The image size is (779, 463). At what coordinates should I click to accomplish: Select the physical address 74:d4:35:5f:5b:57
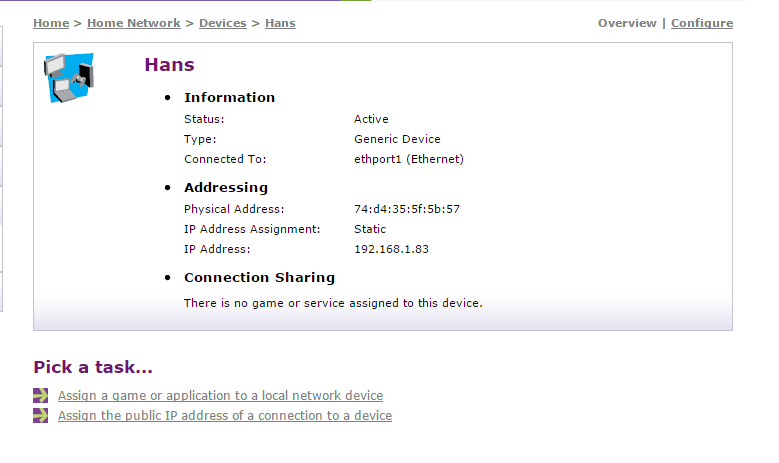coord(407,209)
